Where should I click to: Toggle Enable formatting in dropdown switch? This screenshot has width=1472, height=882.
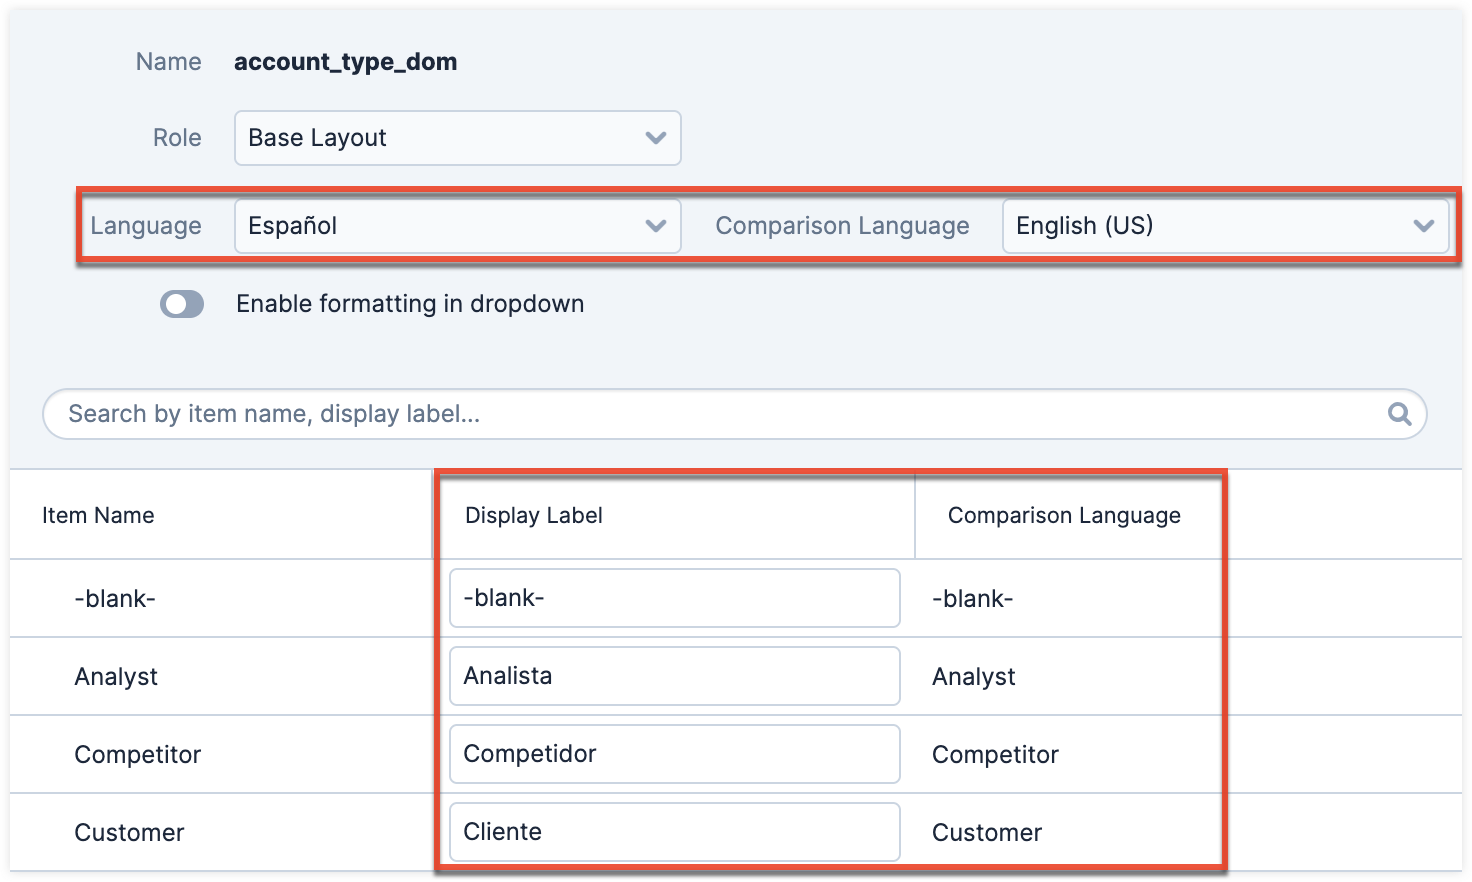coord(182,304)
